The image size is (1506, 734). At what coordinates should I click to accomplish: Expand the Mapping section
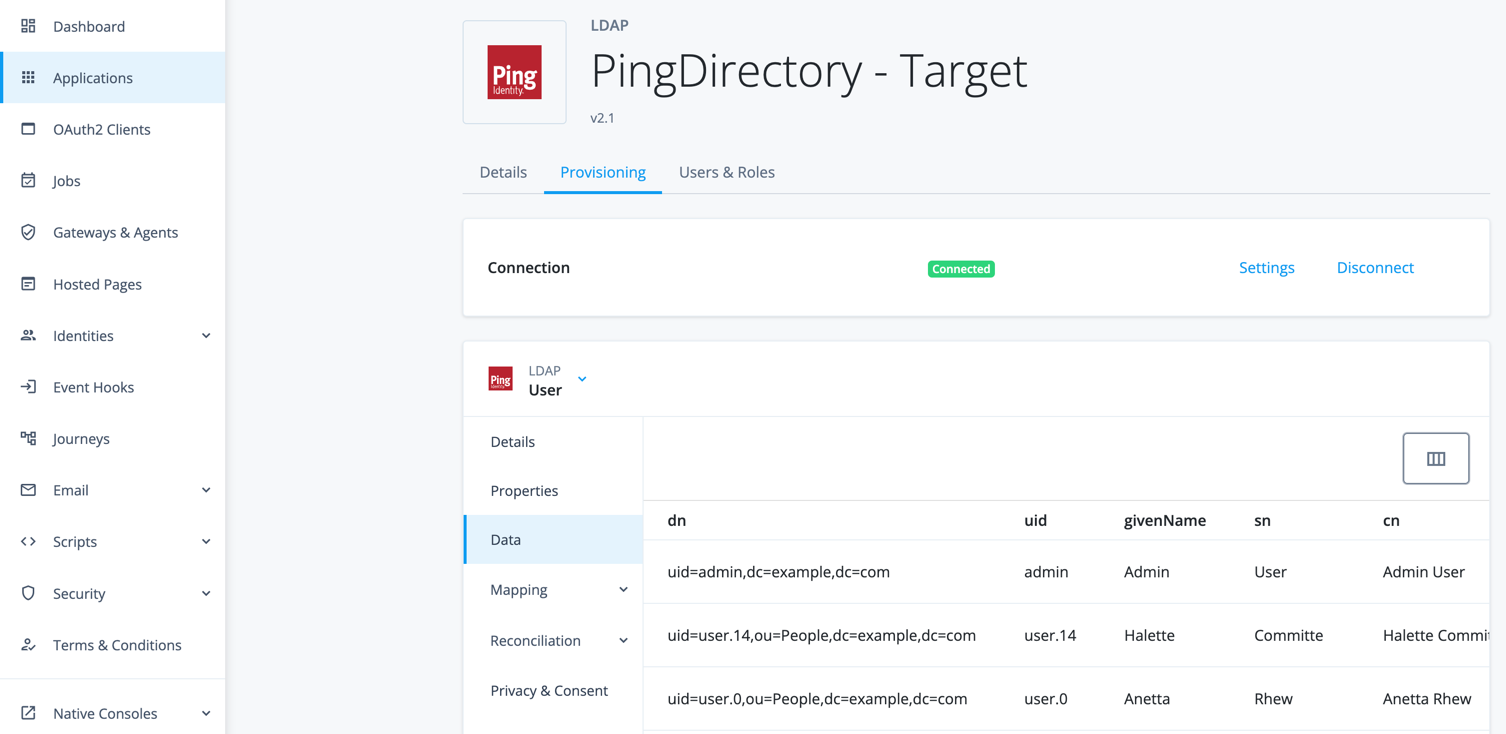click(x=623, y=589)
